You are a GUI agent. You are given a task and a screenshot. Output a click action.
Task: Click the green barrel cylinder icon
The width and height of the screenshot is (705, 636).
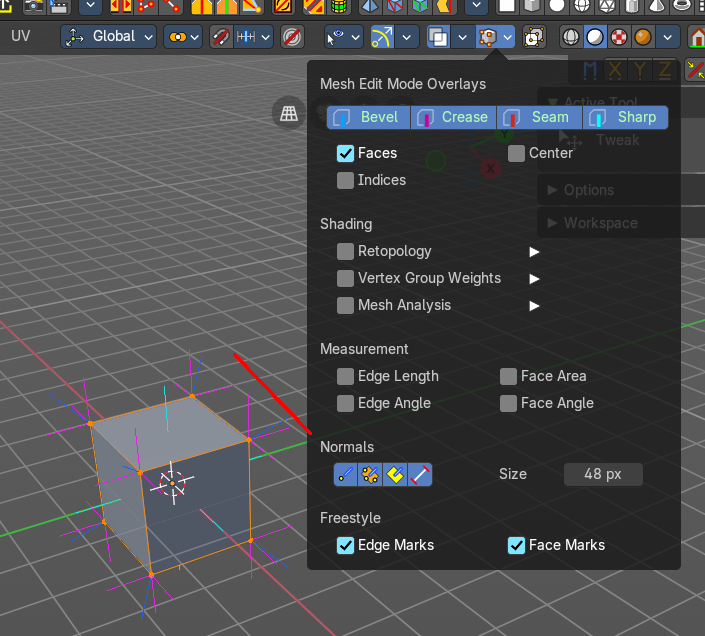pyautogui.click(x=339, y=5)
